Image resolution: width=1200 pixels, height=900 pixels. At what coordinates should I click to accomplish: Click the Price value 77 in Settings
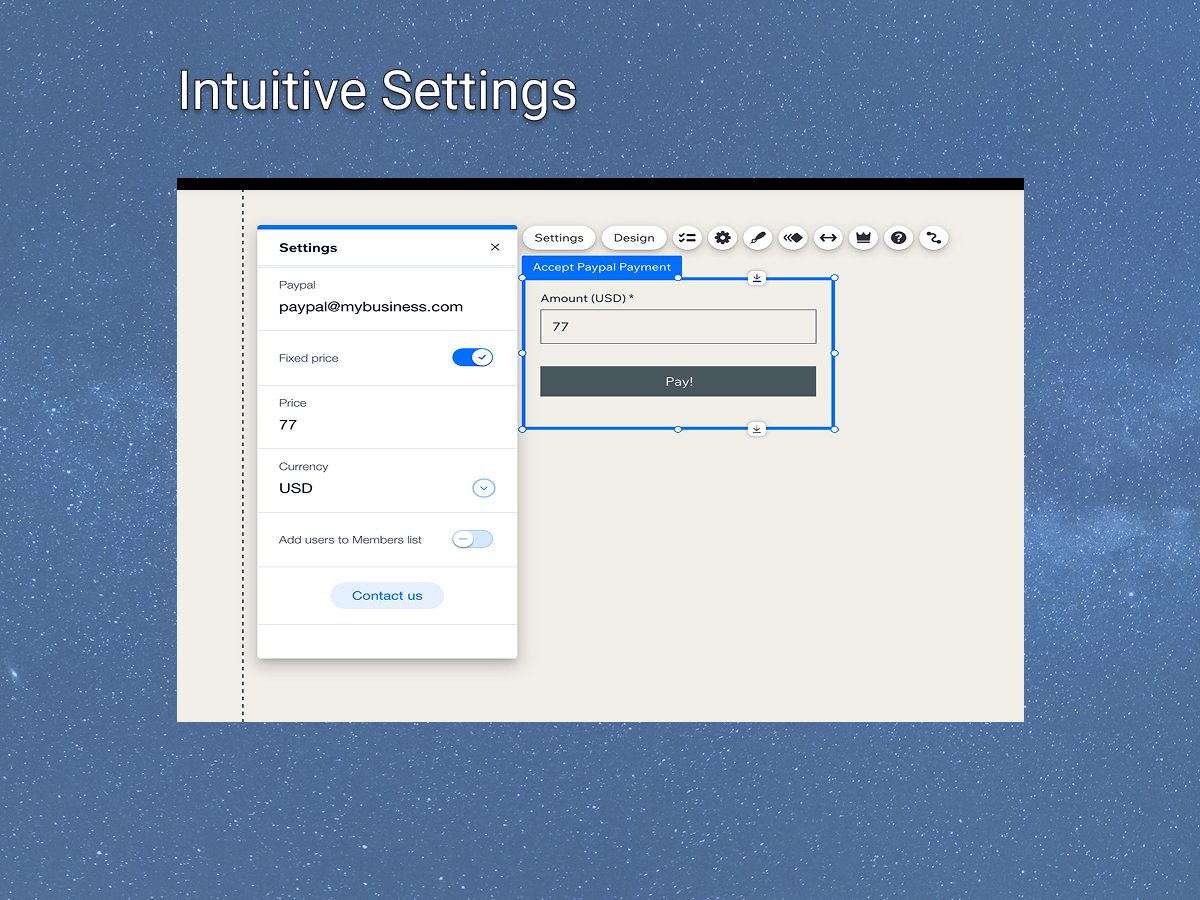click(288, 425)
